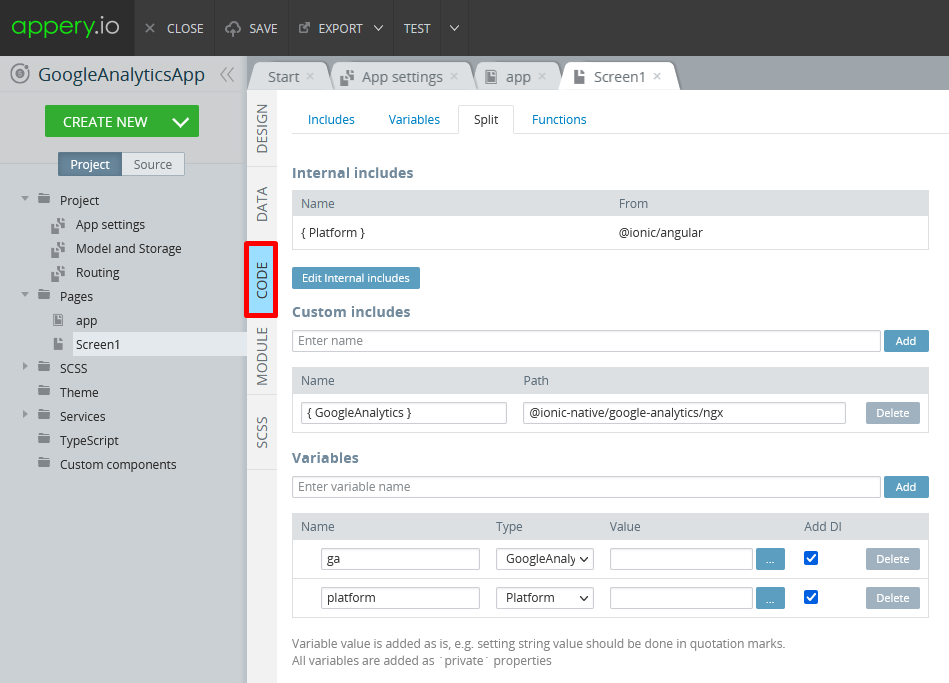Close the Screen1 tab

(657, 76)
